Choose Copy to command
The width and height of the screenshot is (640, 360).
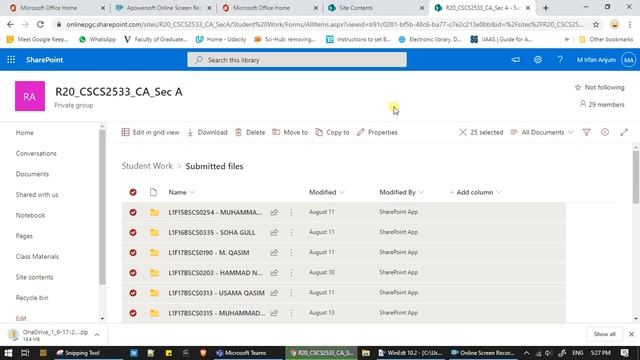point(332,132)
